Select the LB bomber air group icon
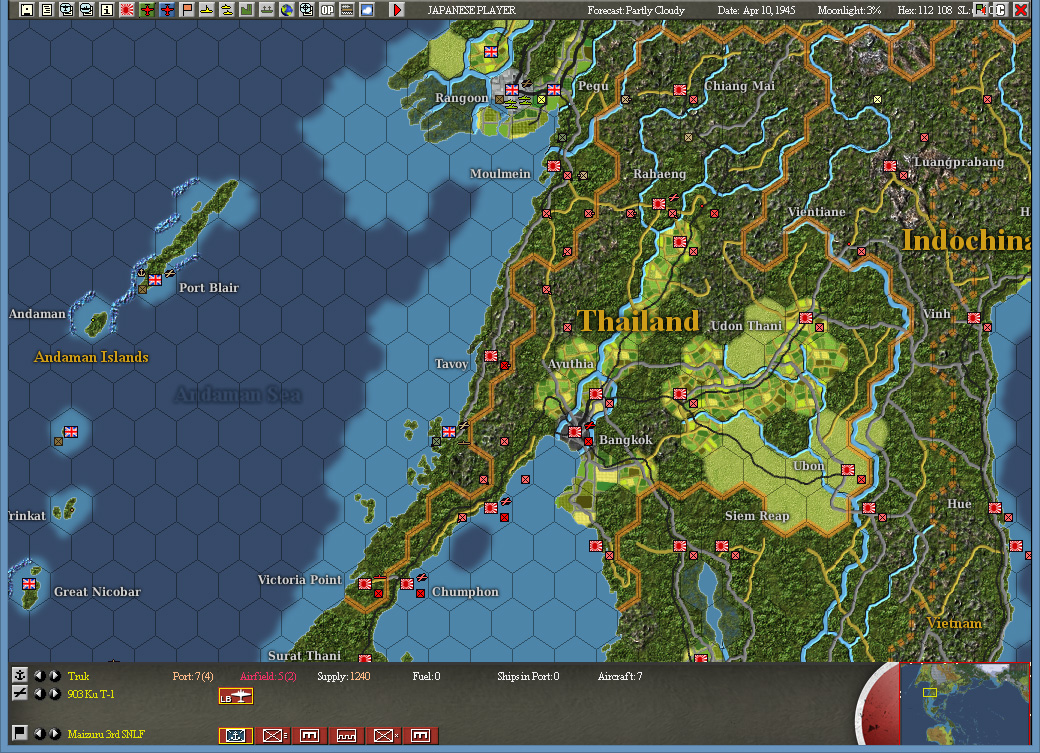 (236, 696)
